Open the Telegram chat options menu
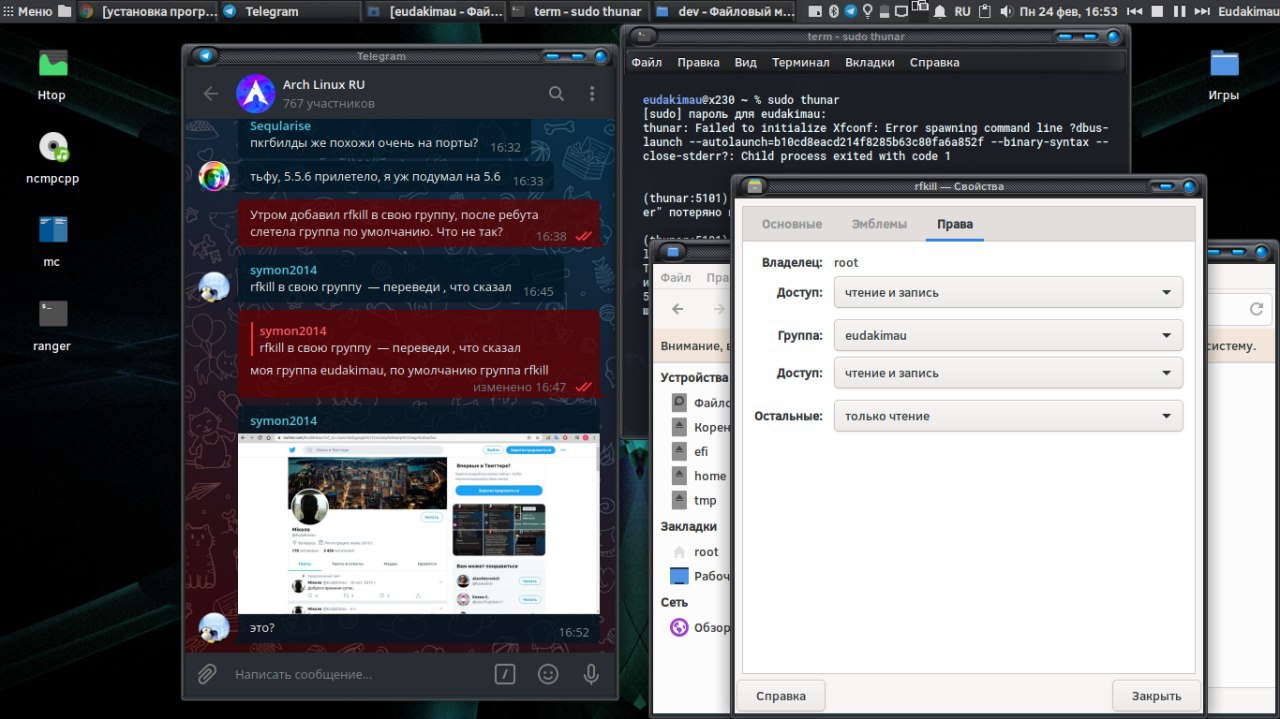Screen dimensions: 1280x719 (x=592, y=94)
